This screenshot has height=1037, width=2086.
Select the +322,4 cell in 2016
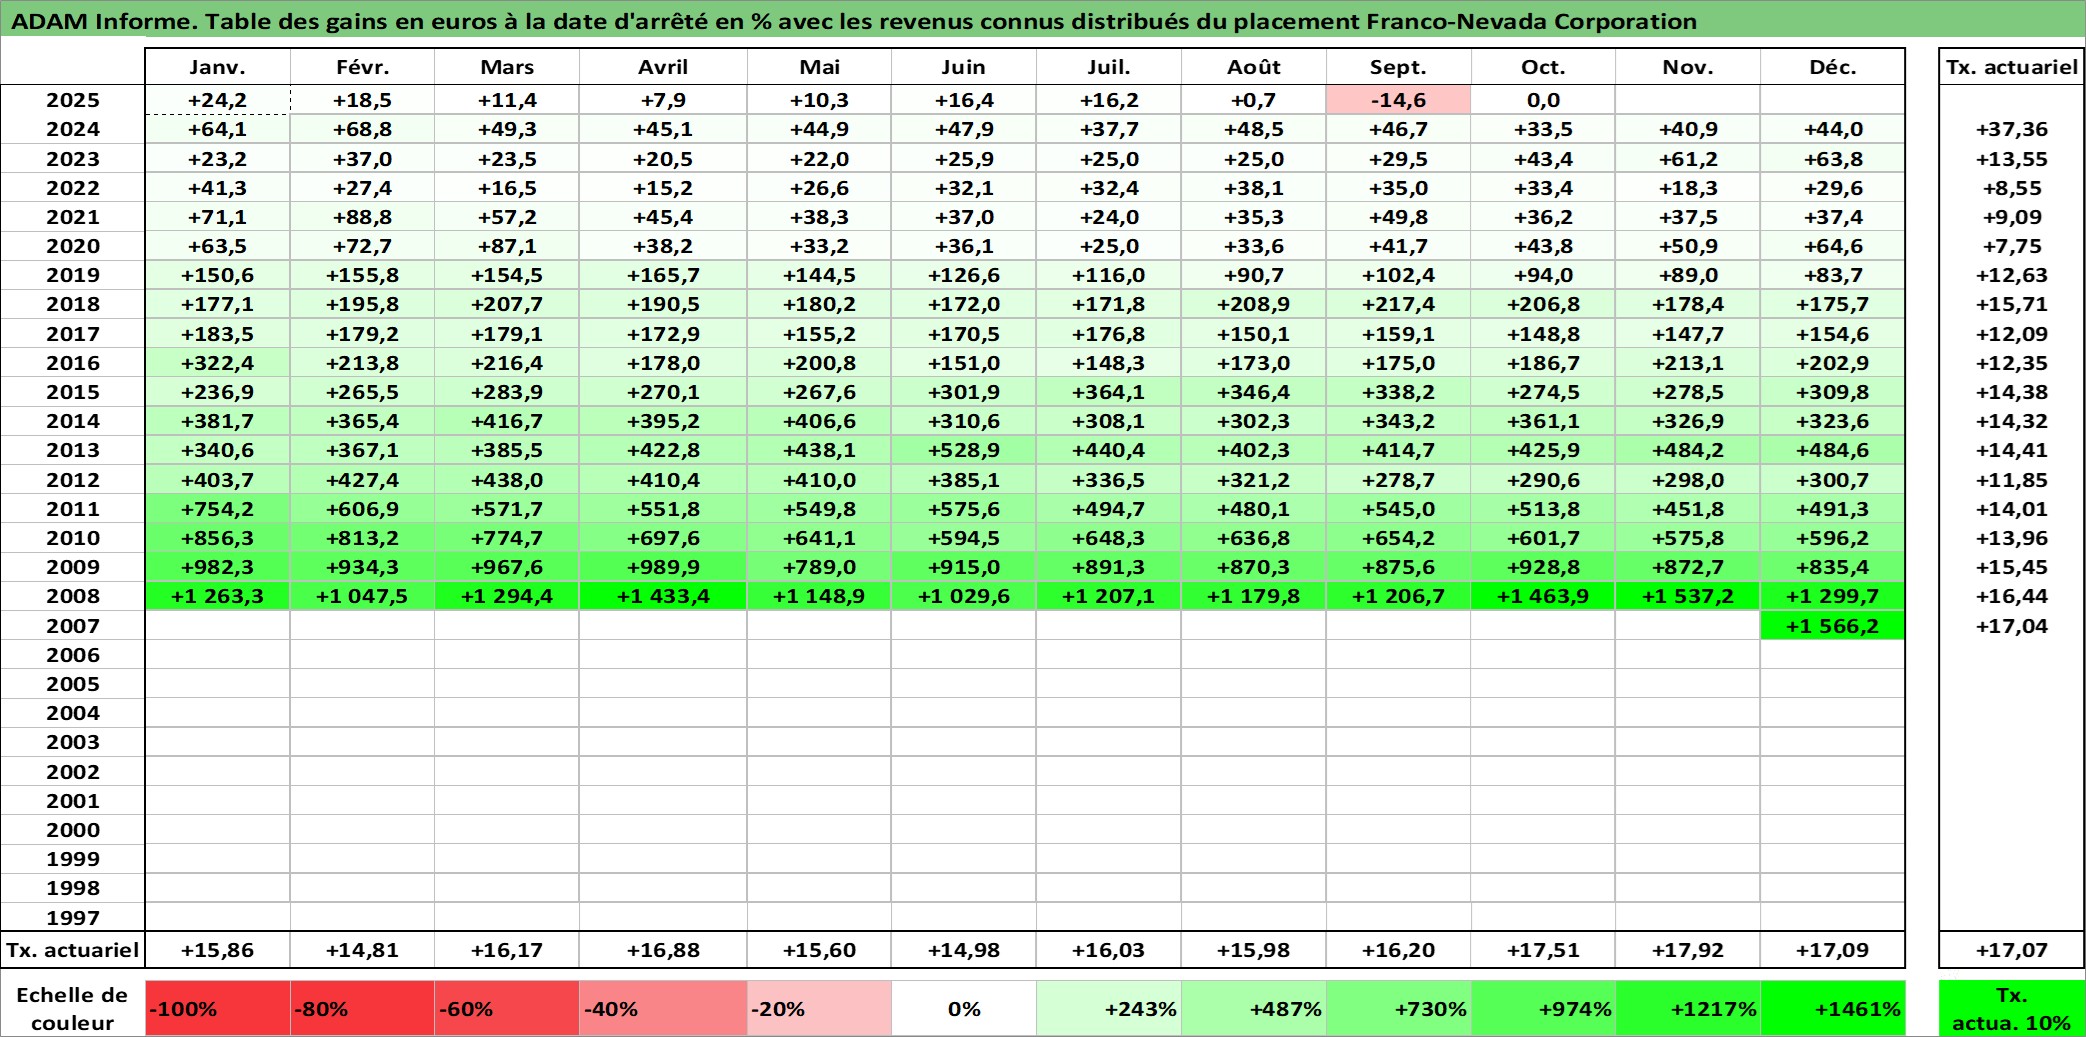point(217,363)
